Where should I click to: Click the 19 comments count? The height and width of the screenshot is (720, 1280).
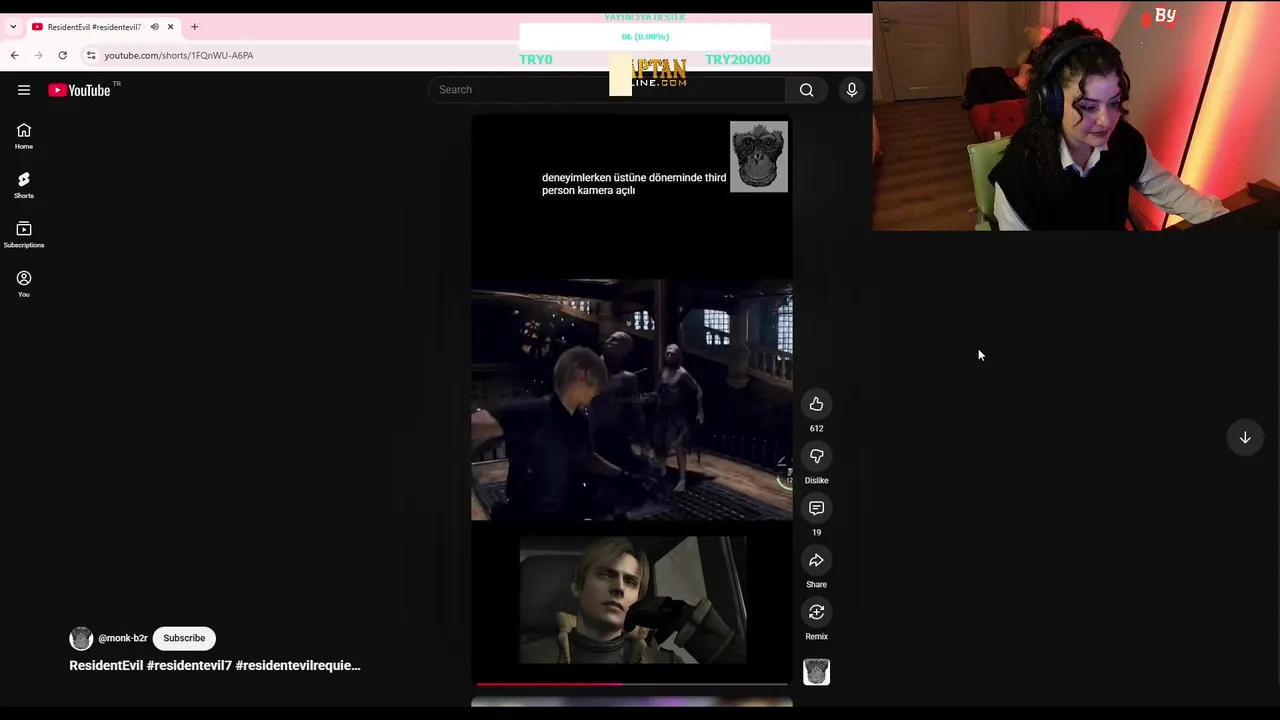[x=816, y=532]
